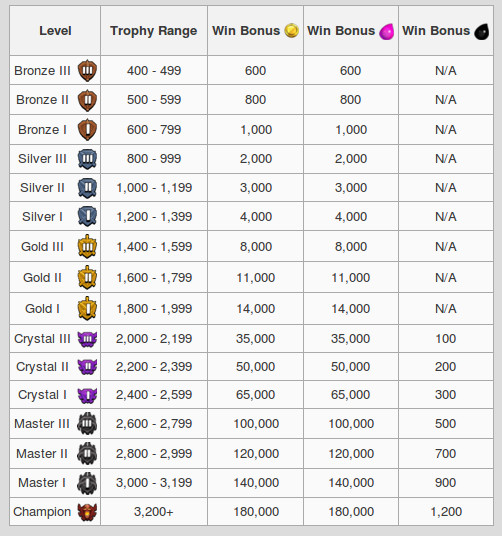Click the Level column header
This screenshot has width=502, height=536.
point(55,31)
